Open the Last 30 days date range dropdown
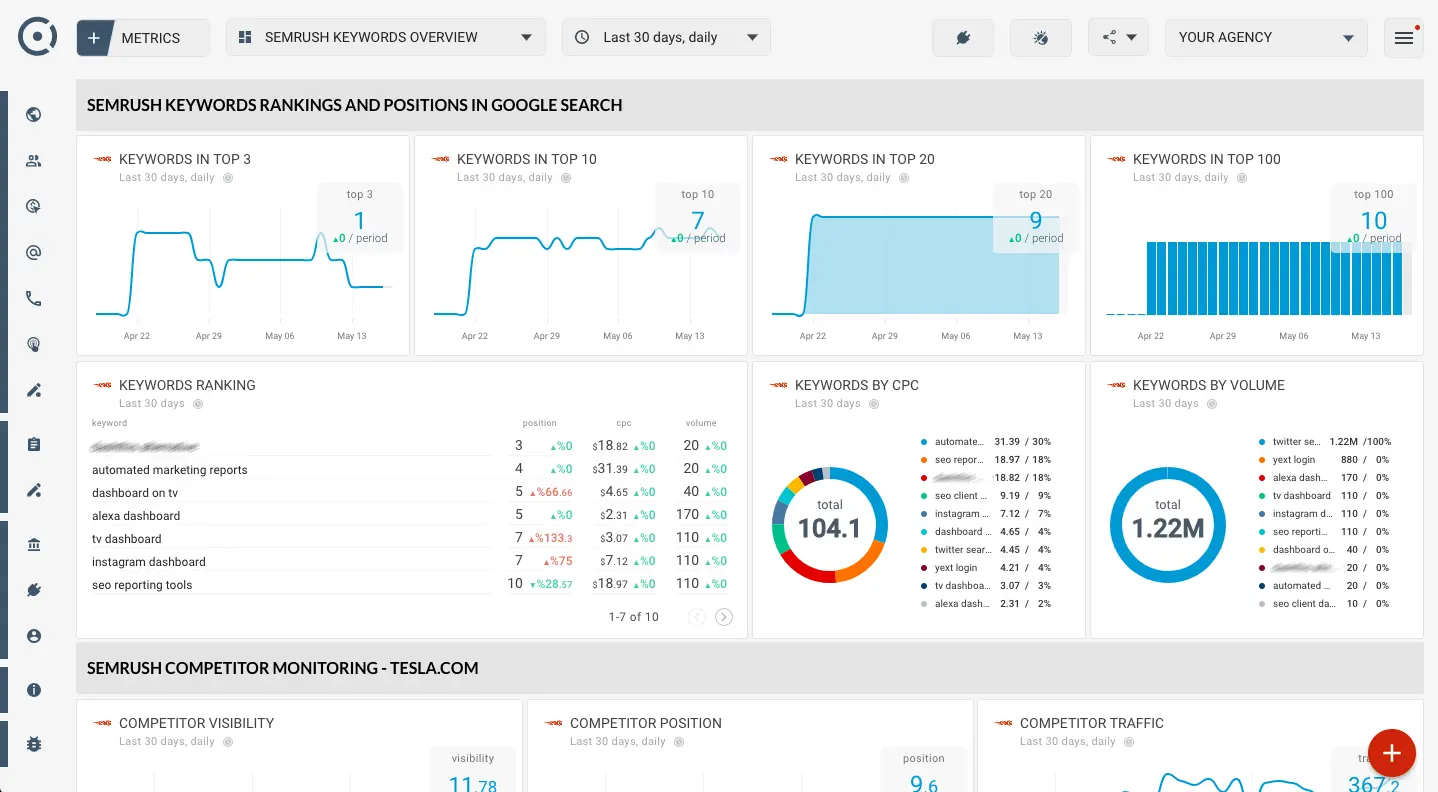 [x=666, y=37]
